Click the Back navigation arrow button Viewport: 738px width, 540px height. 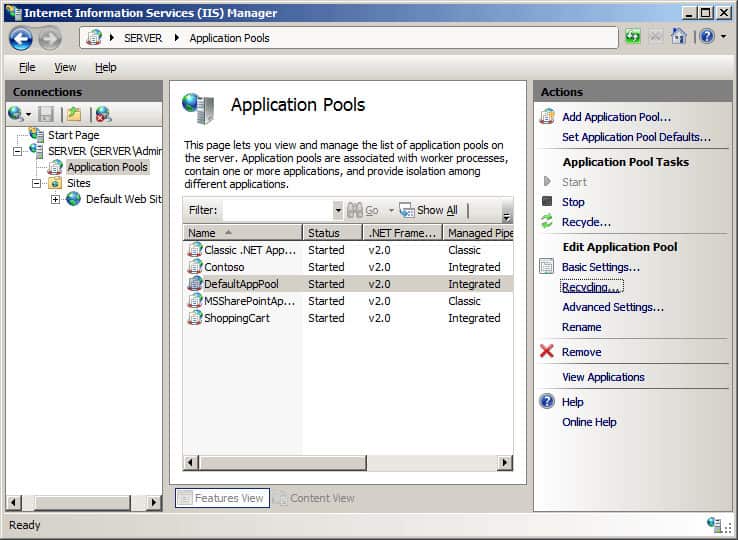coord(21,38)
